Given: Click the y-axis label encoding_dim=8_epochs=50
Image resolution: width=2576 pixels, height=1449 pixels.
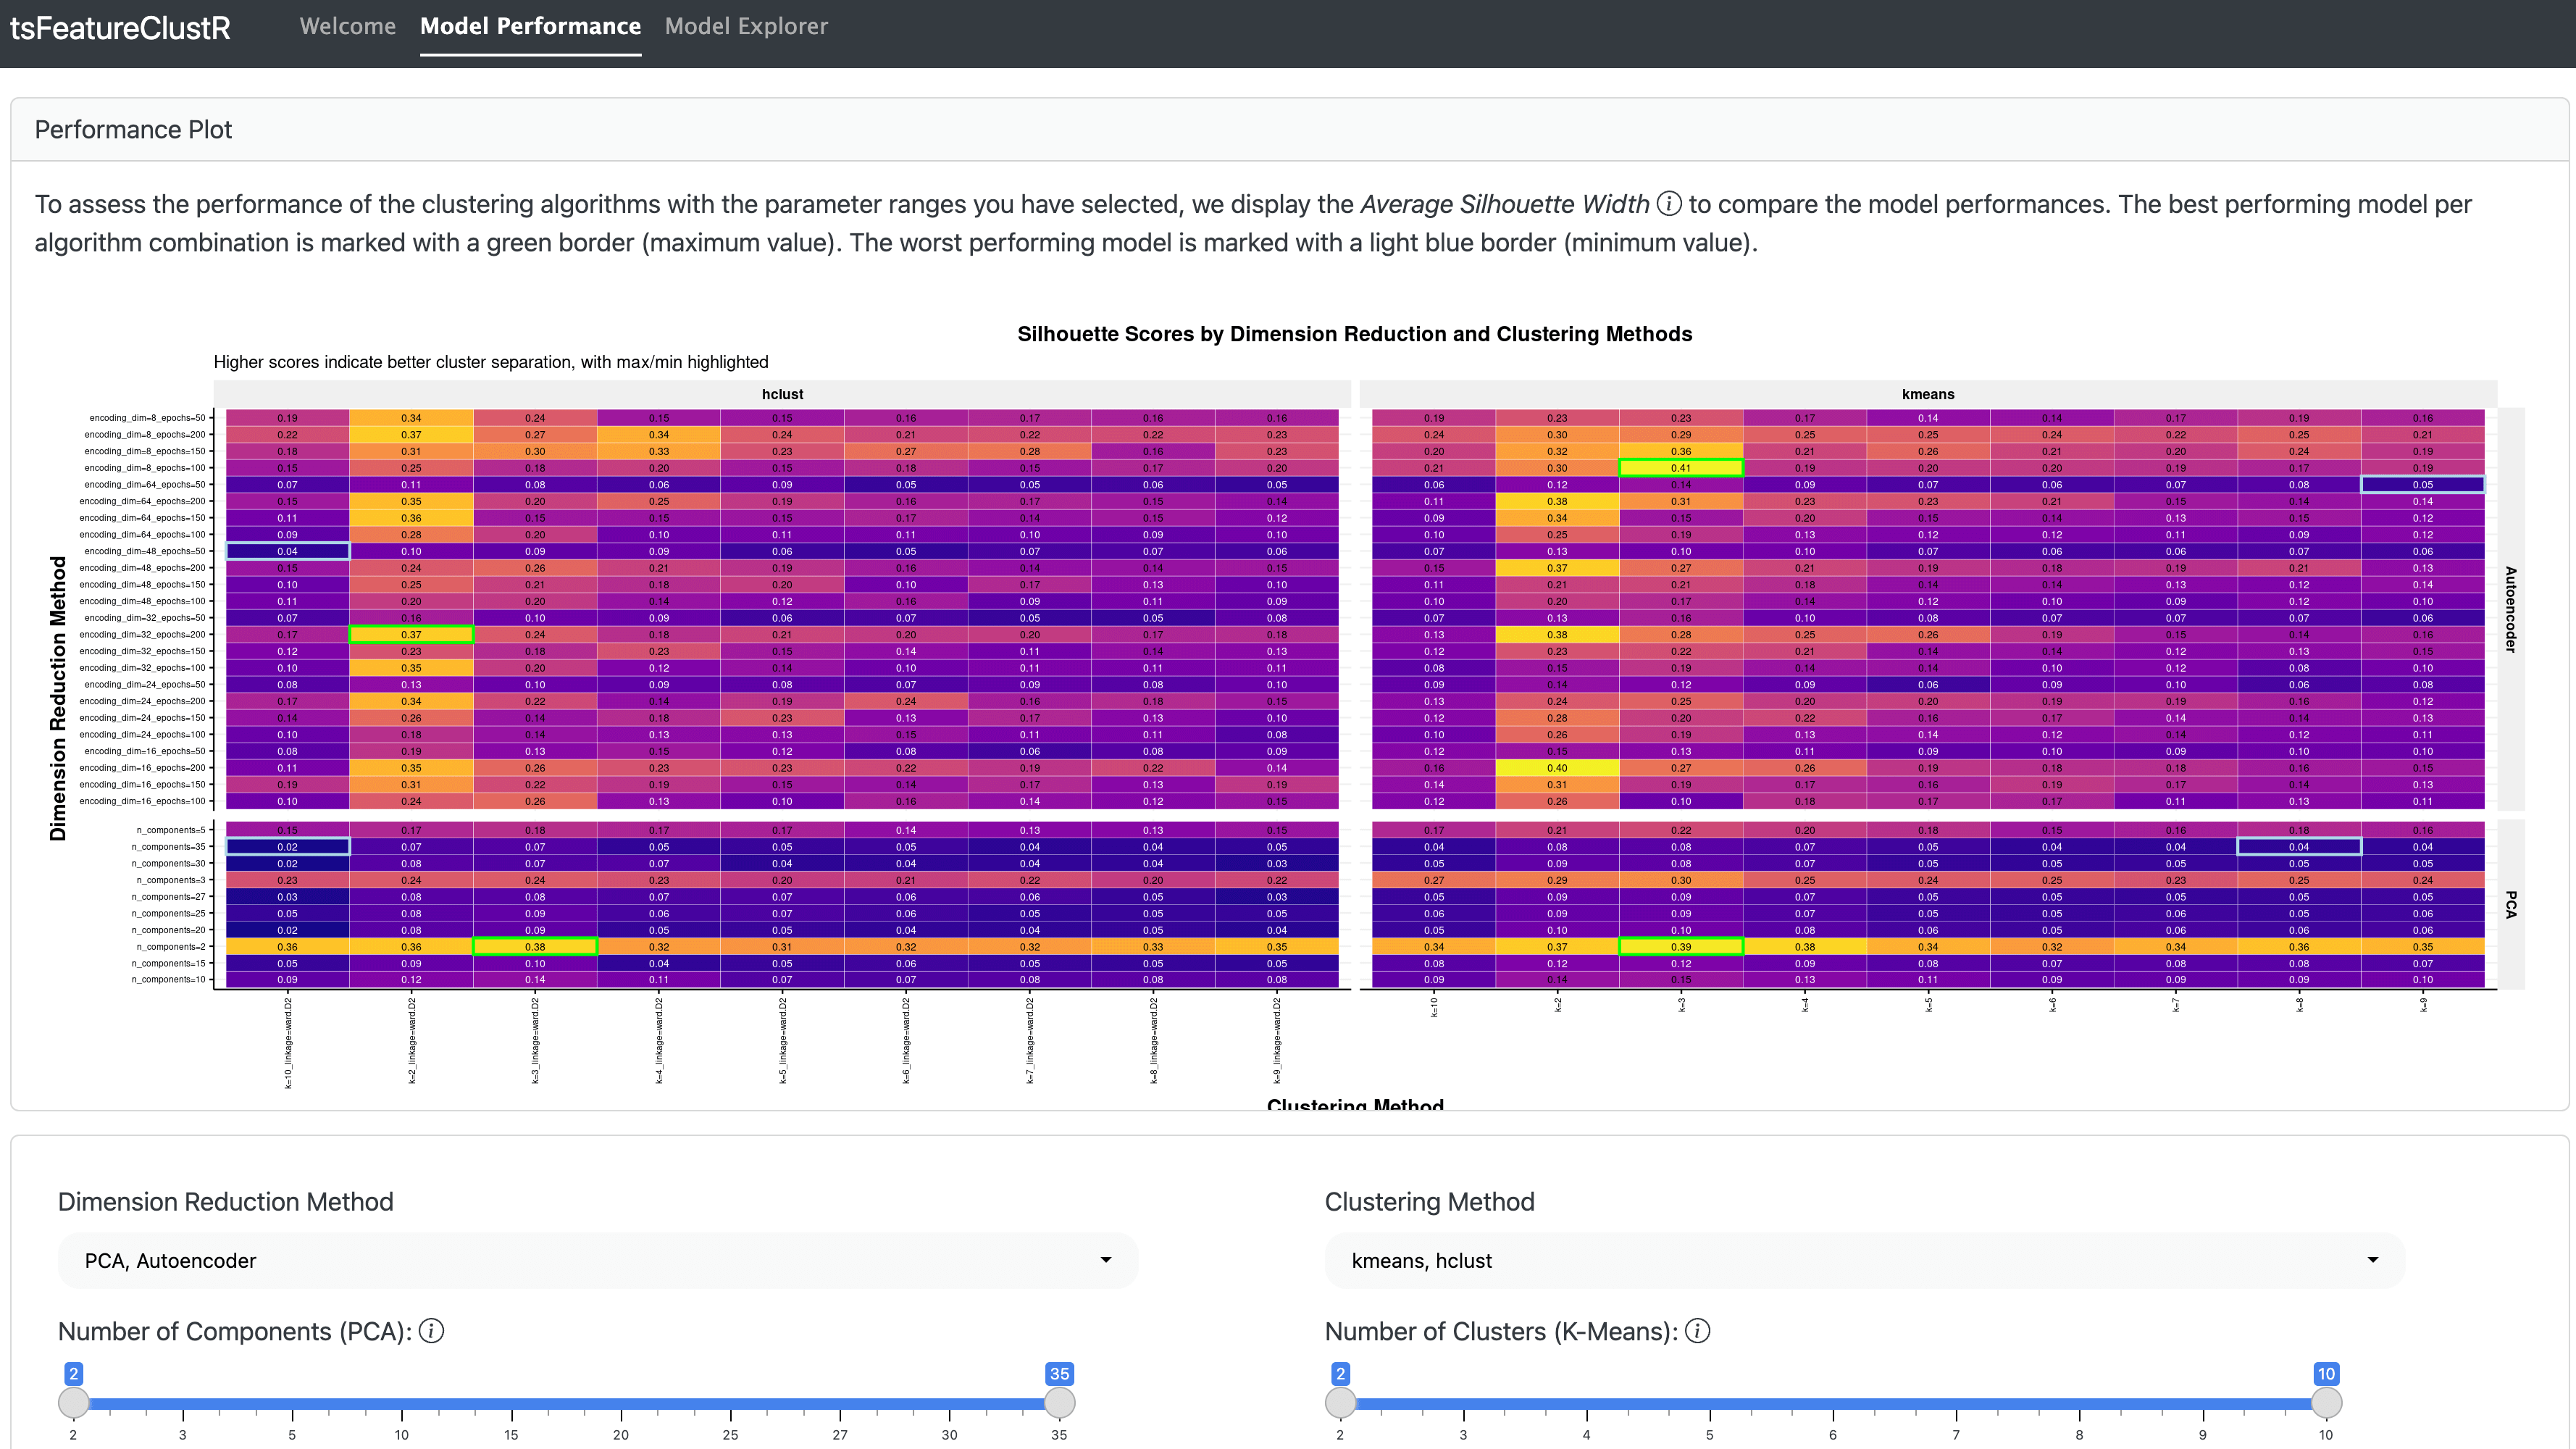Looking at the screenshot, I should 147,418.
